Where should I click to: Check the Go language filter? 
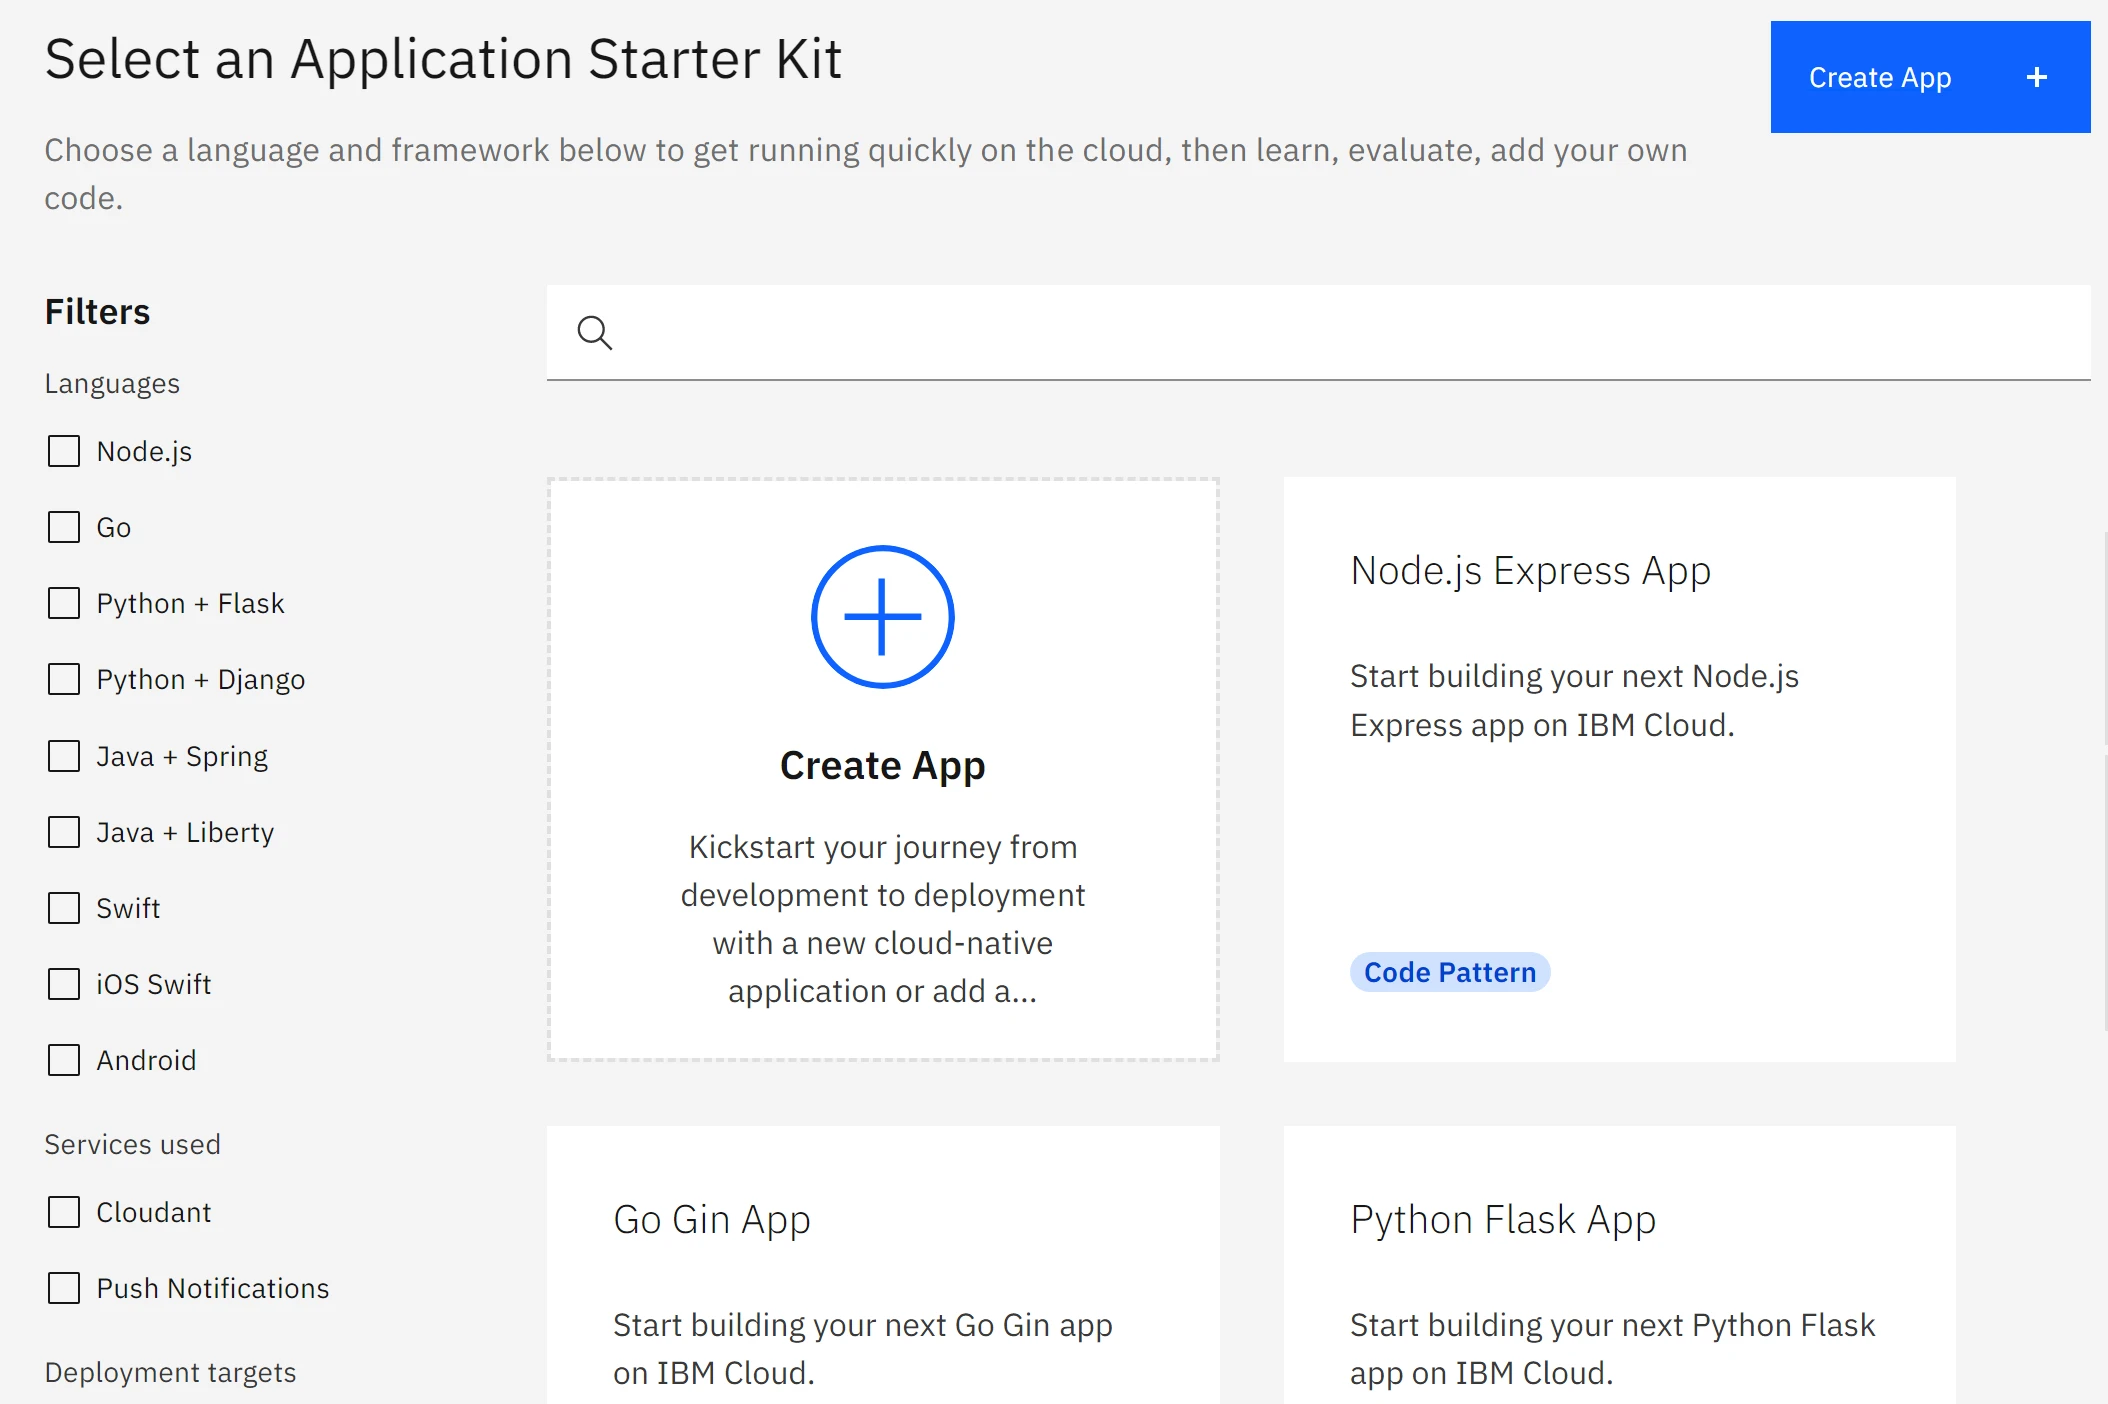(64, 527)
